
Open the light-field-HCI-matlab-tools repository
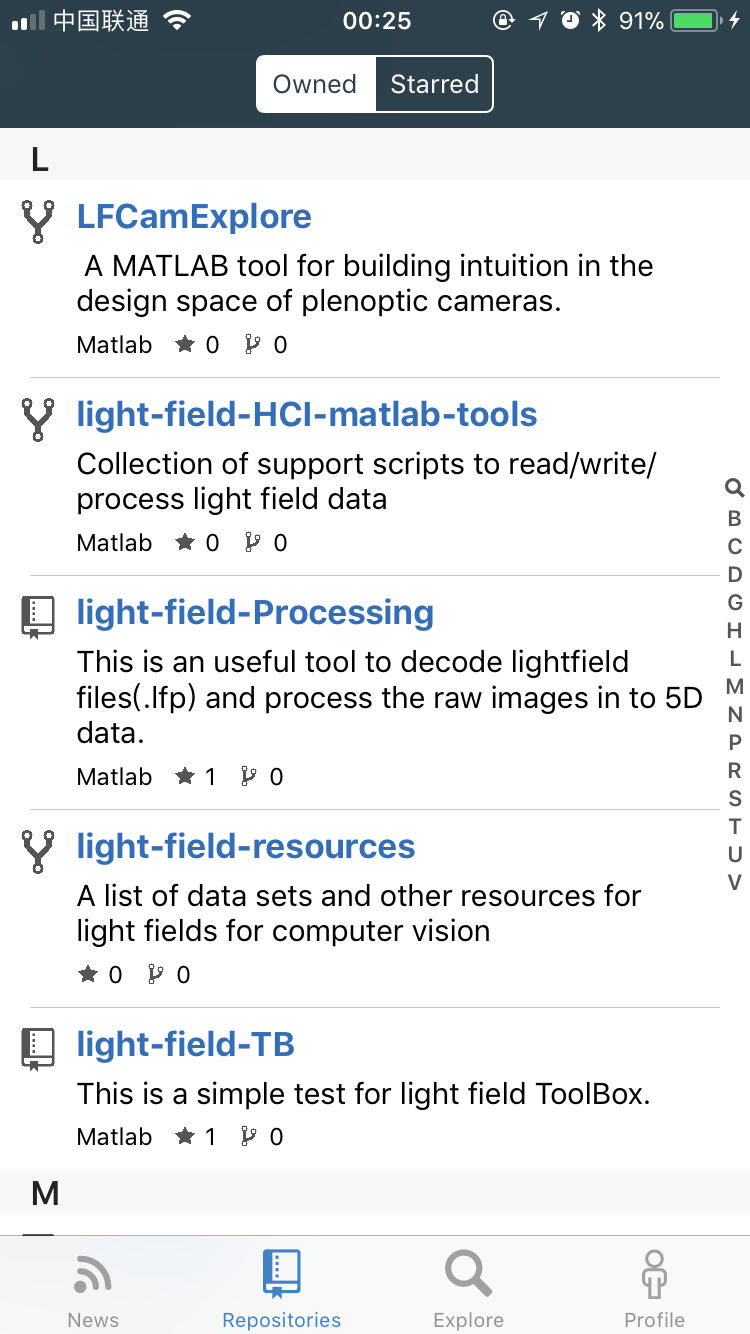click(x=307, y=415)
